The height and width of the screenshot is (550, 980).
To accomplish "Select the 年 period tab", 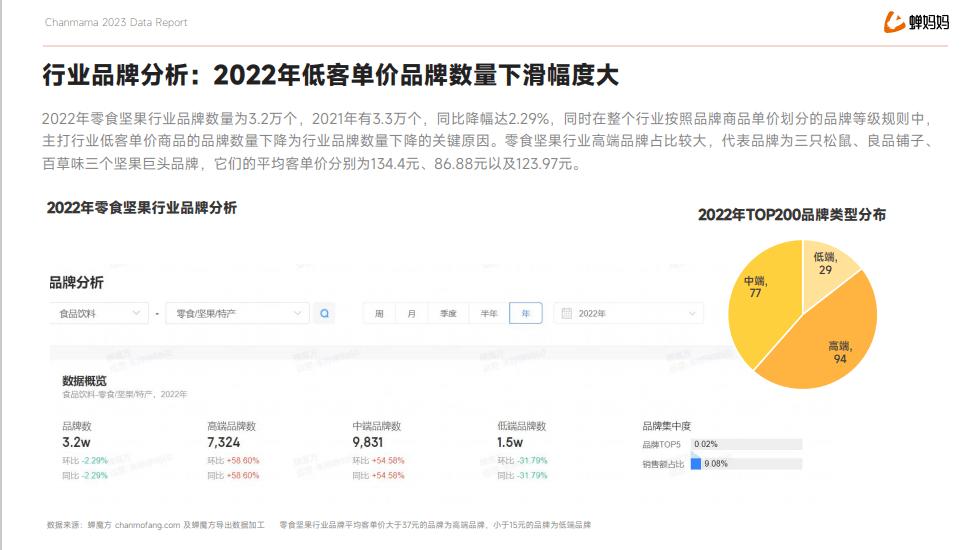I will [x=526, y=313].
